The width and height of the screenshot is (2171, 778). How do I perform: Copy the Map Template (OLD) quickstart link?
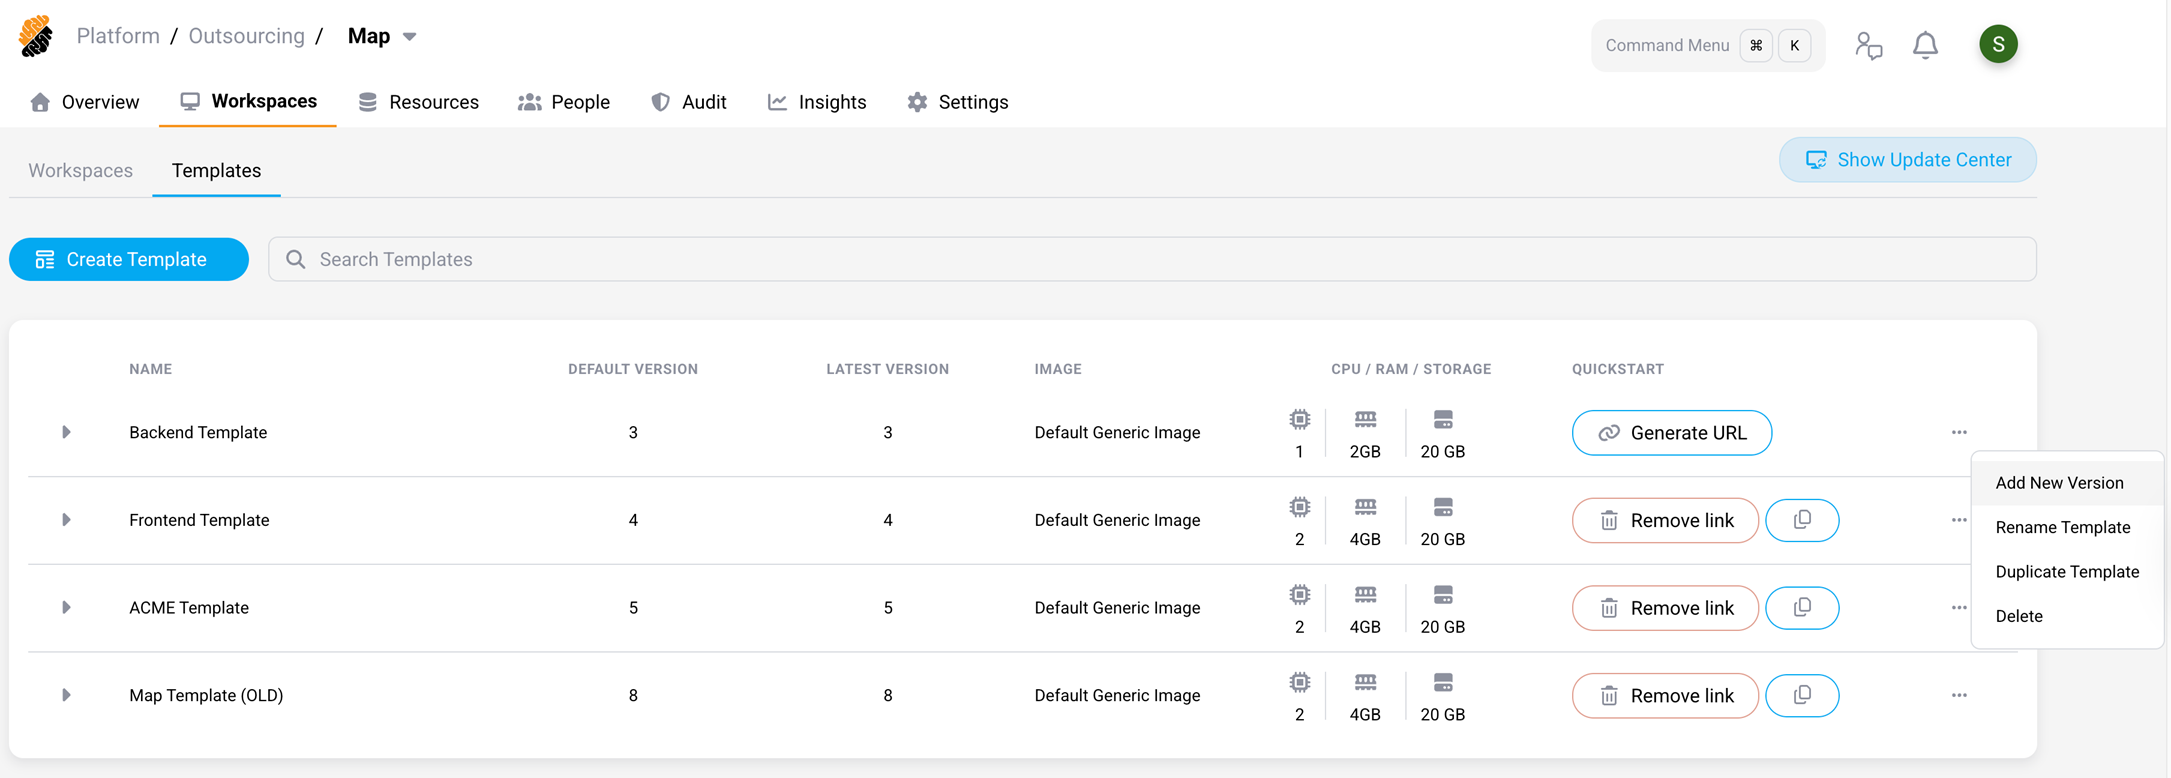point(1801,696)
